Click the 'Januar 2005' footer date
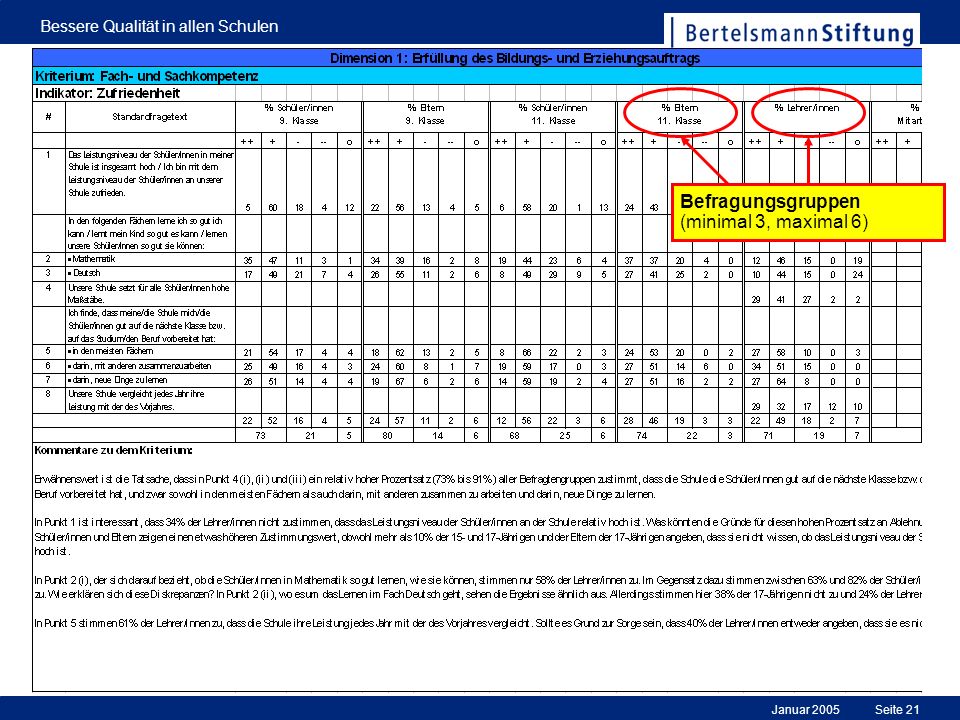The image size is (960, 720). coord(805,710)
